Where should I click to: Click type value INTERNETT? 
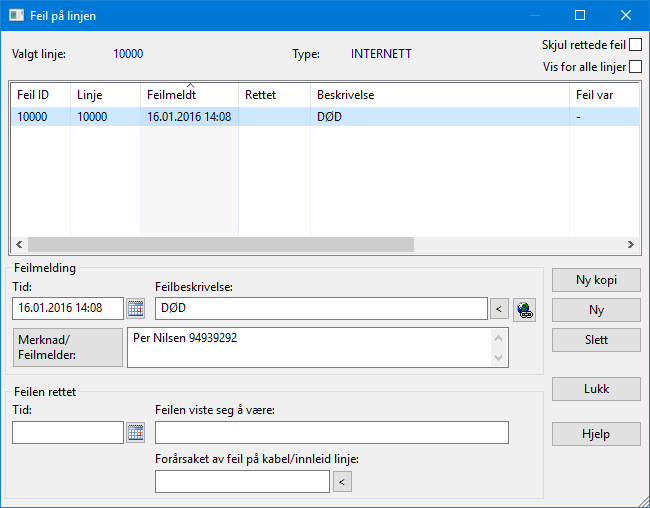point(381,54)
